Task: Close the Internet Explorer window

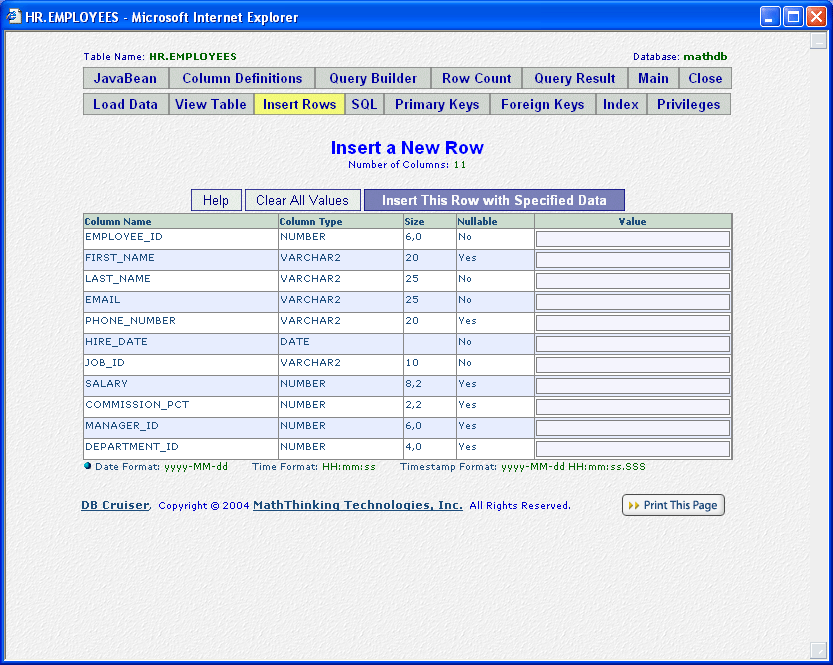Action: pos(816,17)
